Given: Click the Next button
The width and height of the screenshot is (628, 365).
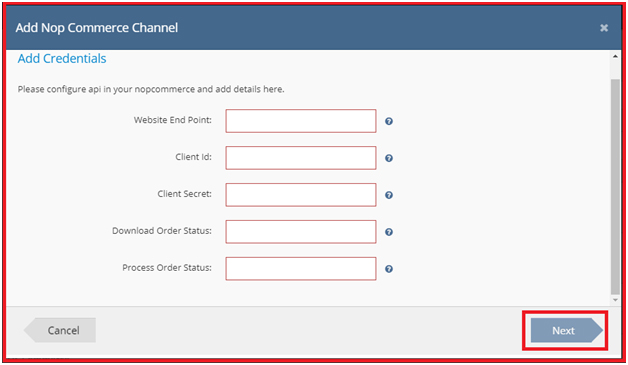Looking at the screenshot, I should [566, 330].
